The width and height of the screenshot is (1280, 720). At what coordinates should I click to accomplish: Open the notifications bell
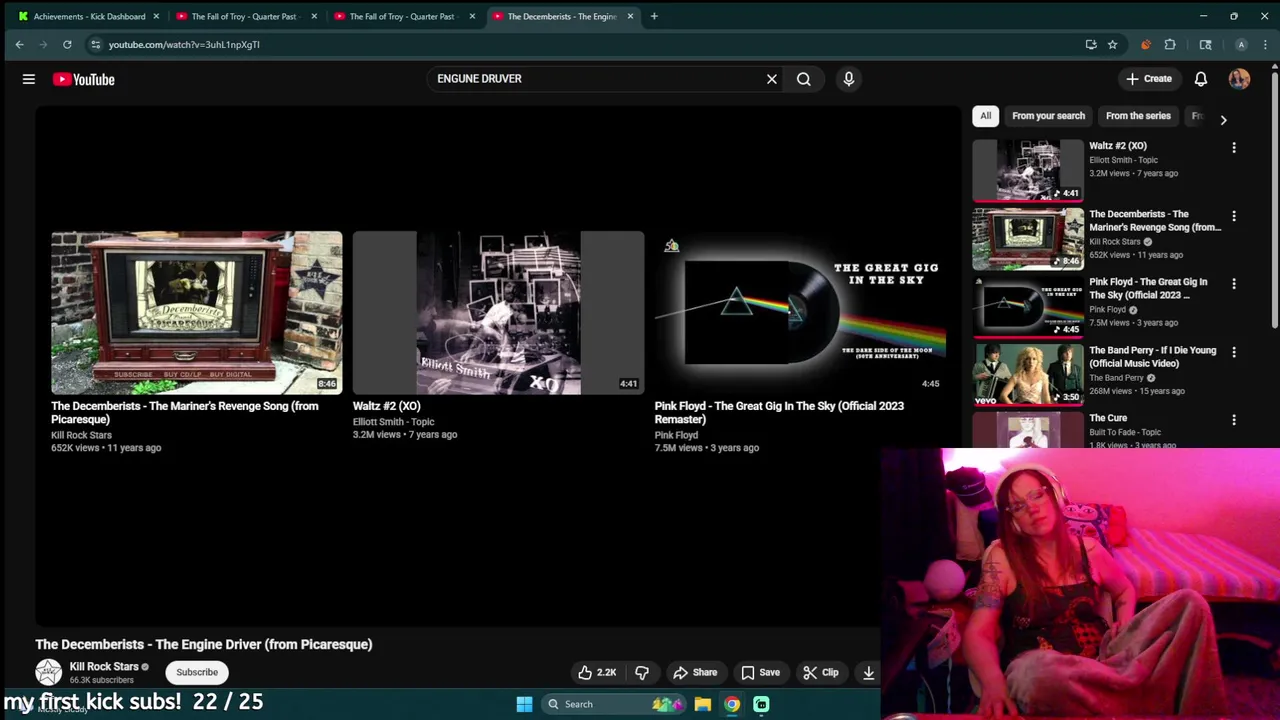1201,79
